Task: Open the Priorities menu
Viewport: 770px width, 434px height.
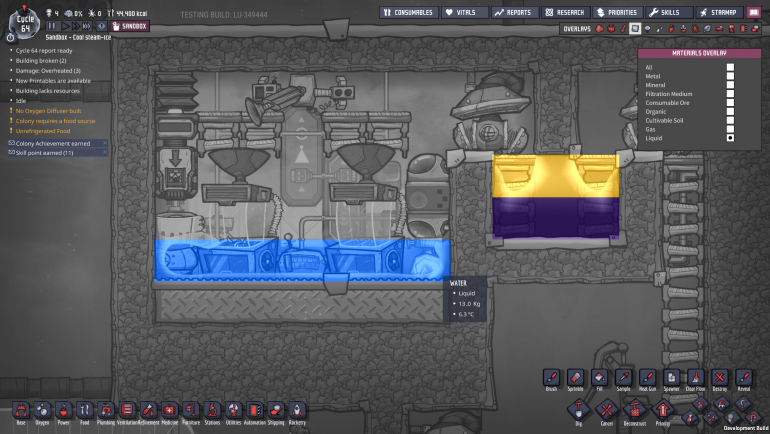Action: pos(617,12)
